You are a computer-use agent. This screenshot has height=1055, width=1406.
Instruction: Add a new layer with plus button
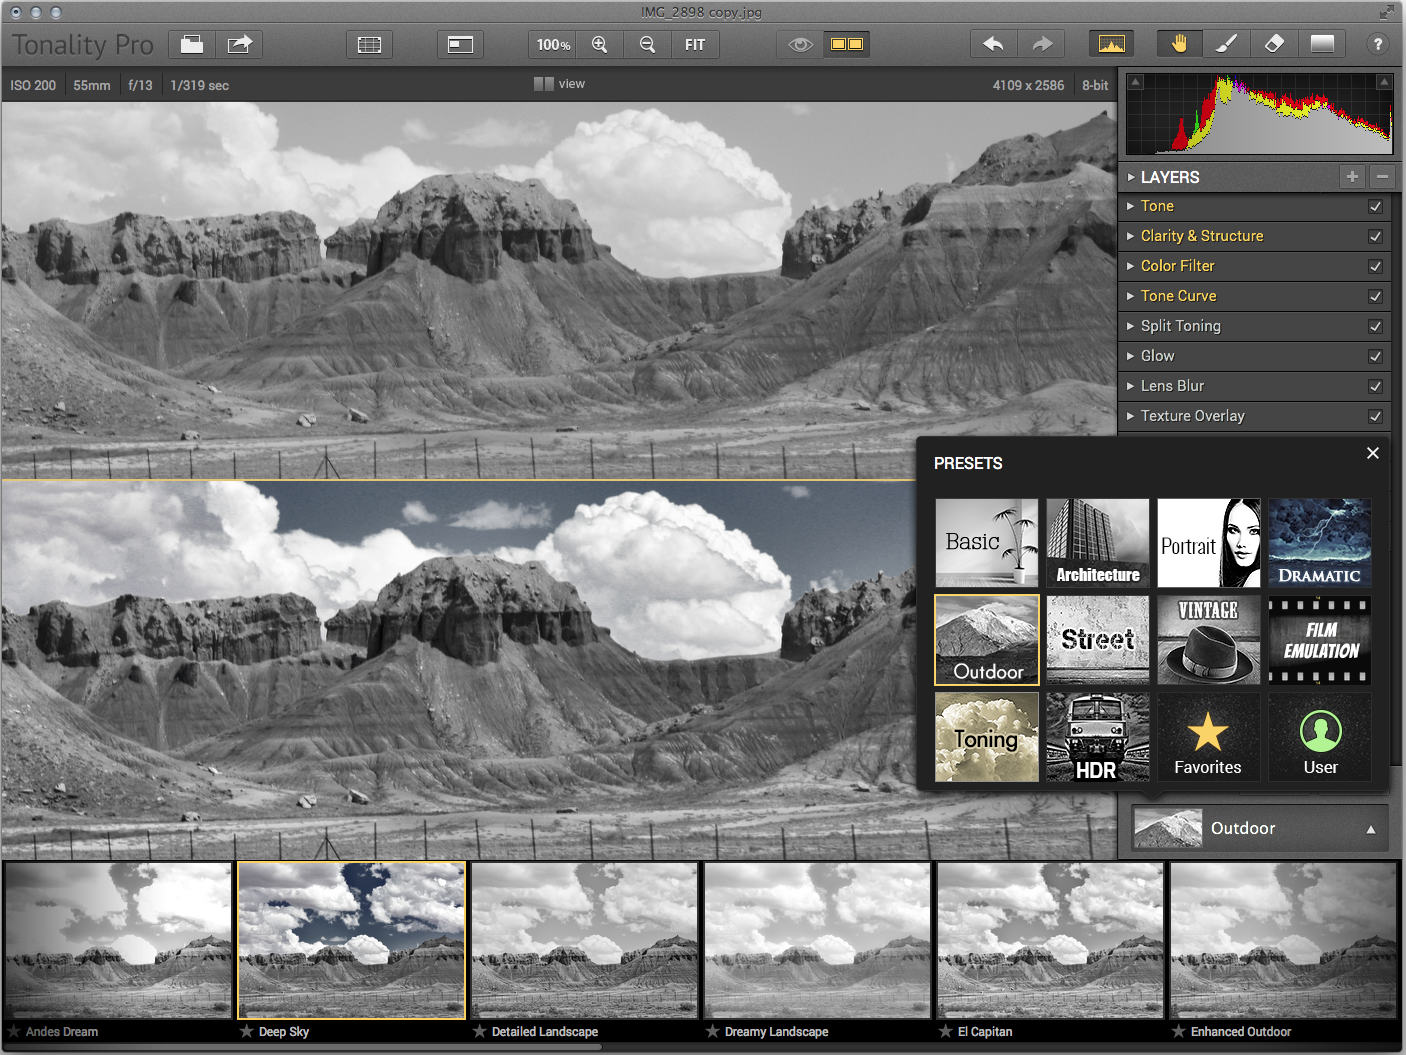click(x=1352, y=176)
